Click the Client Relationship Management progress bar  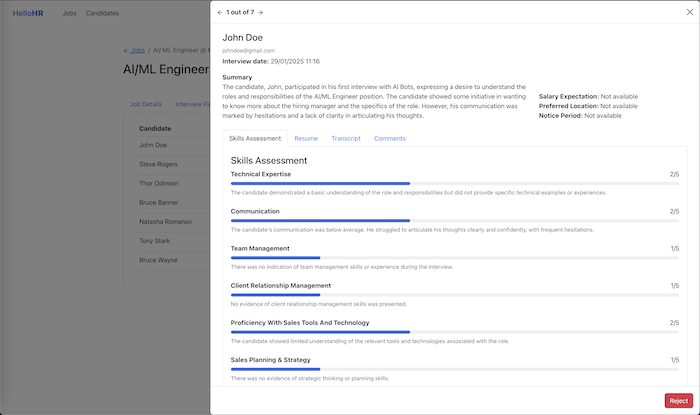[454, 295]
